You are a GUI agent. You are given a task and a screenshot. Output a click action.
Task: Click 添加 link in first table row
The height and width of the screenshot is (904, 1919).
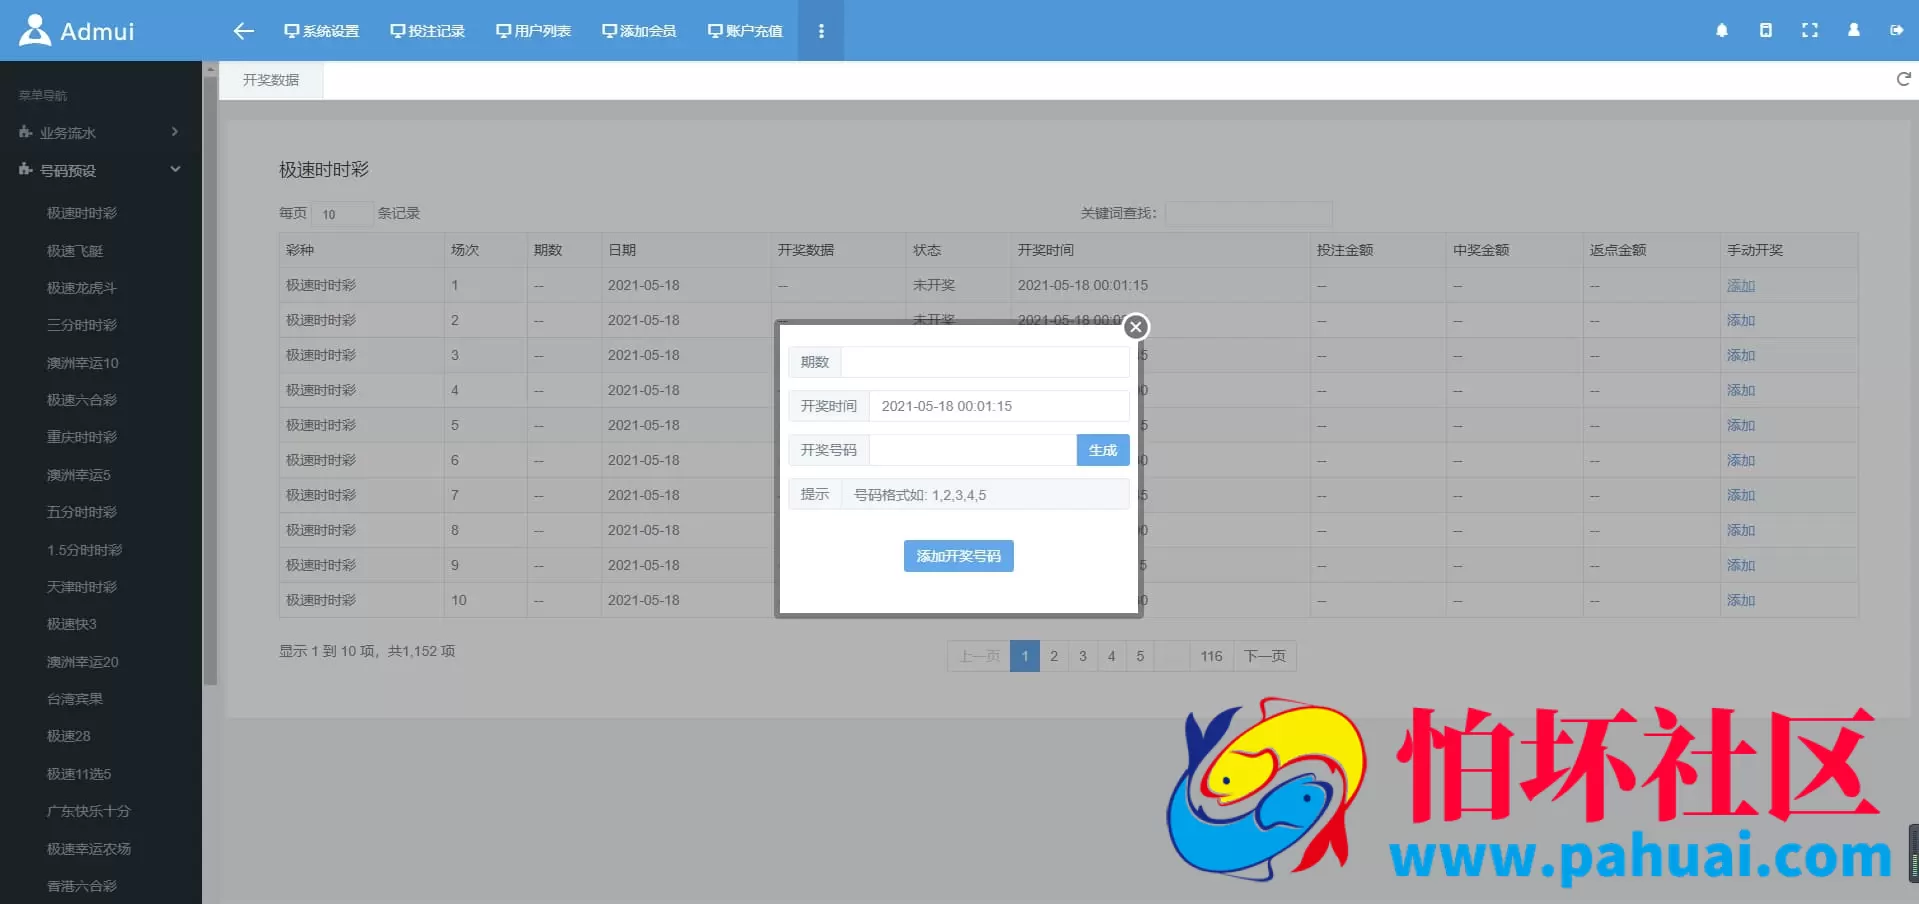(1740, 286)
